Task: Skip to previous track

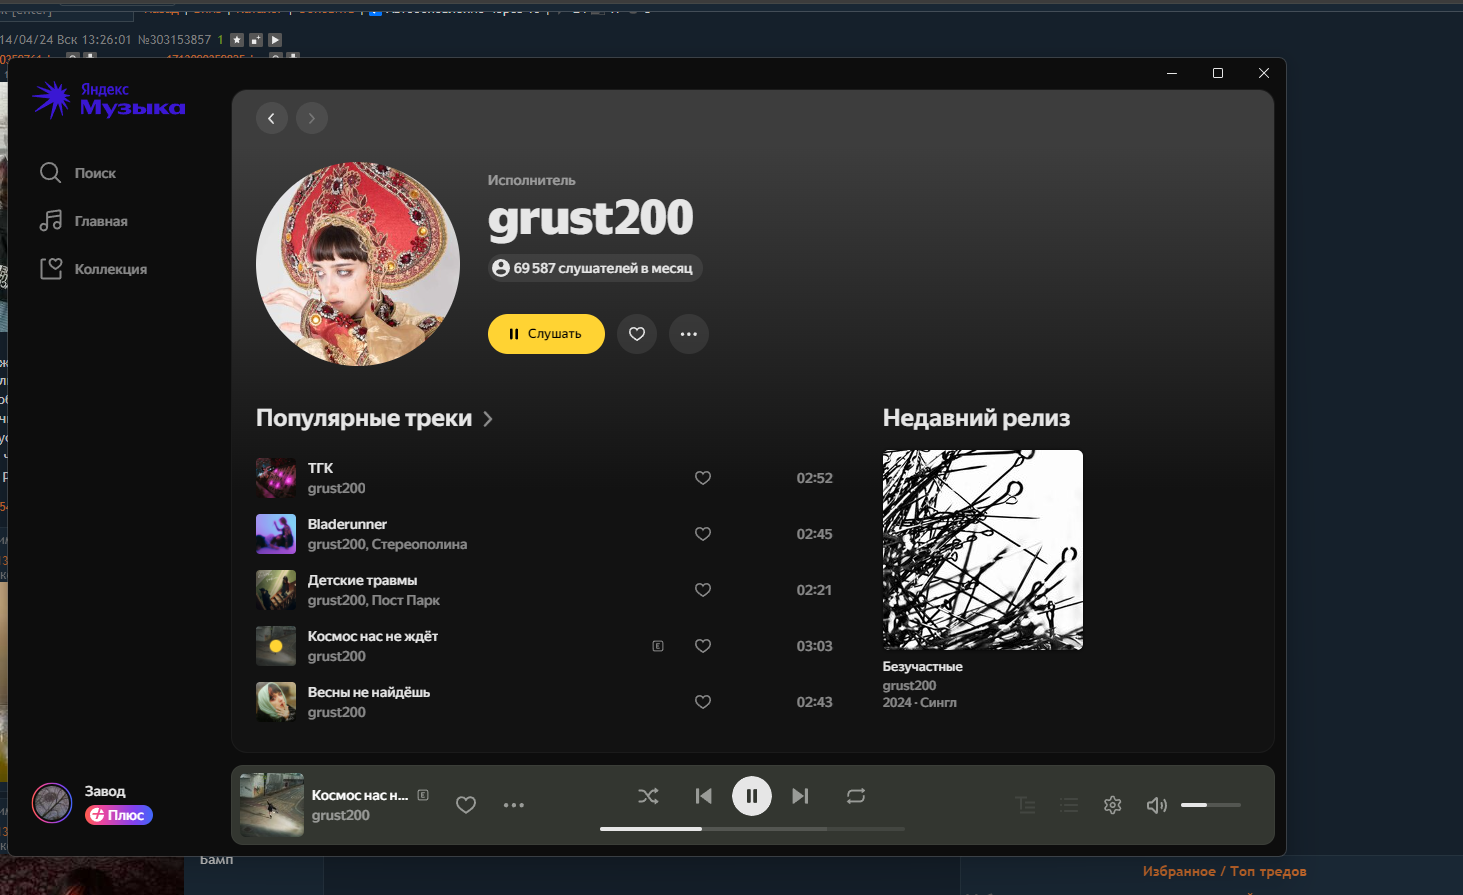Action: click(704, 796)
